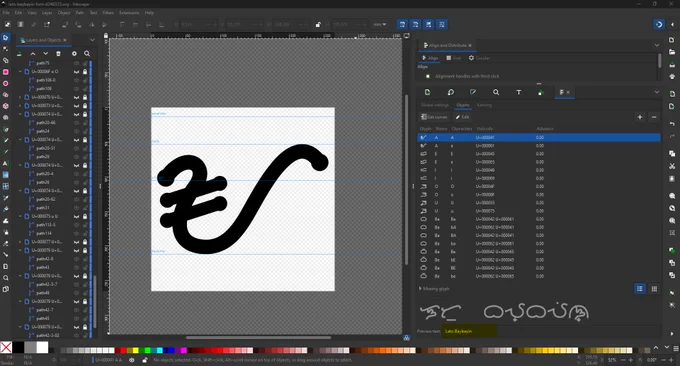This screenshot has height=366, width=680.
Task: Collapse the U+000075 u U layer
Action: pyautogui.click(x=20, y=216)
